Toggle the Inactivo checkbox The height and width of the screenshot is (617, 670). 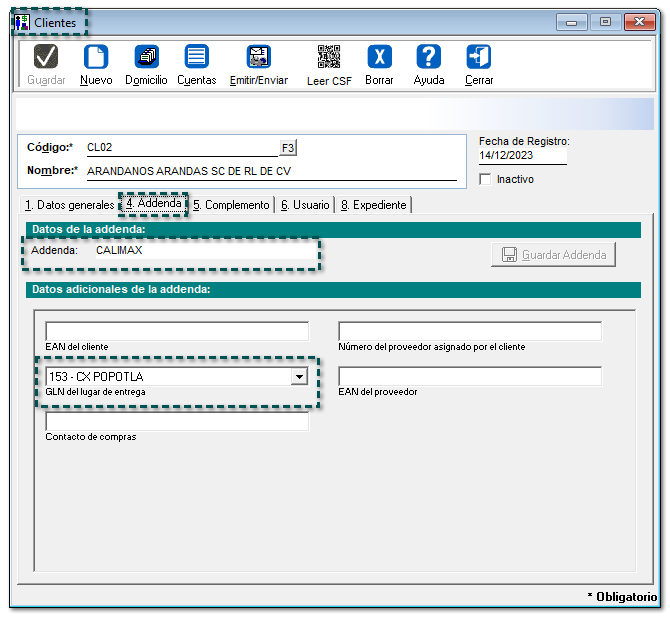[x=486, y=180]
